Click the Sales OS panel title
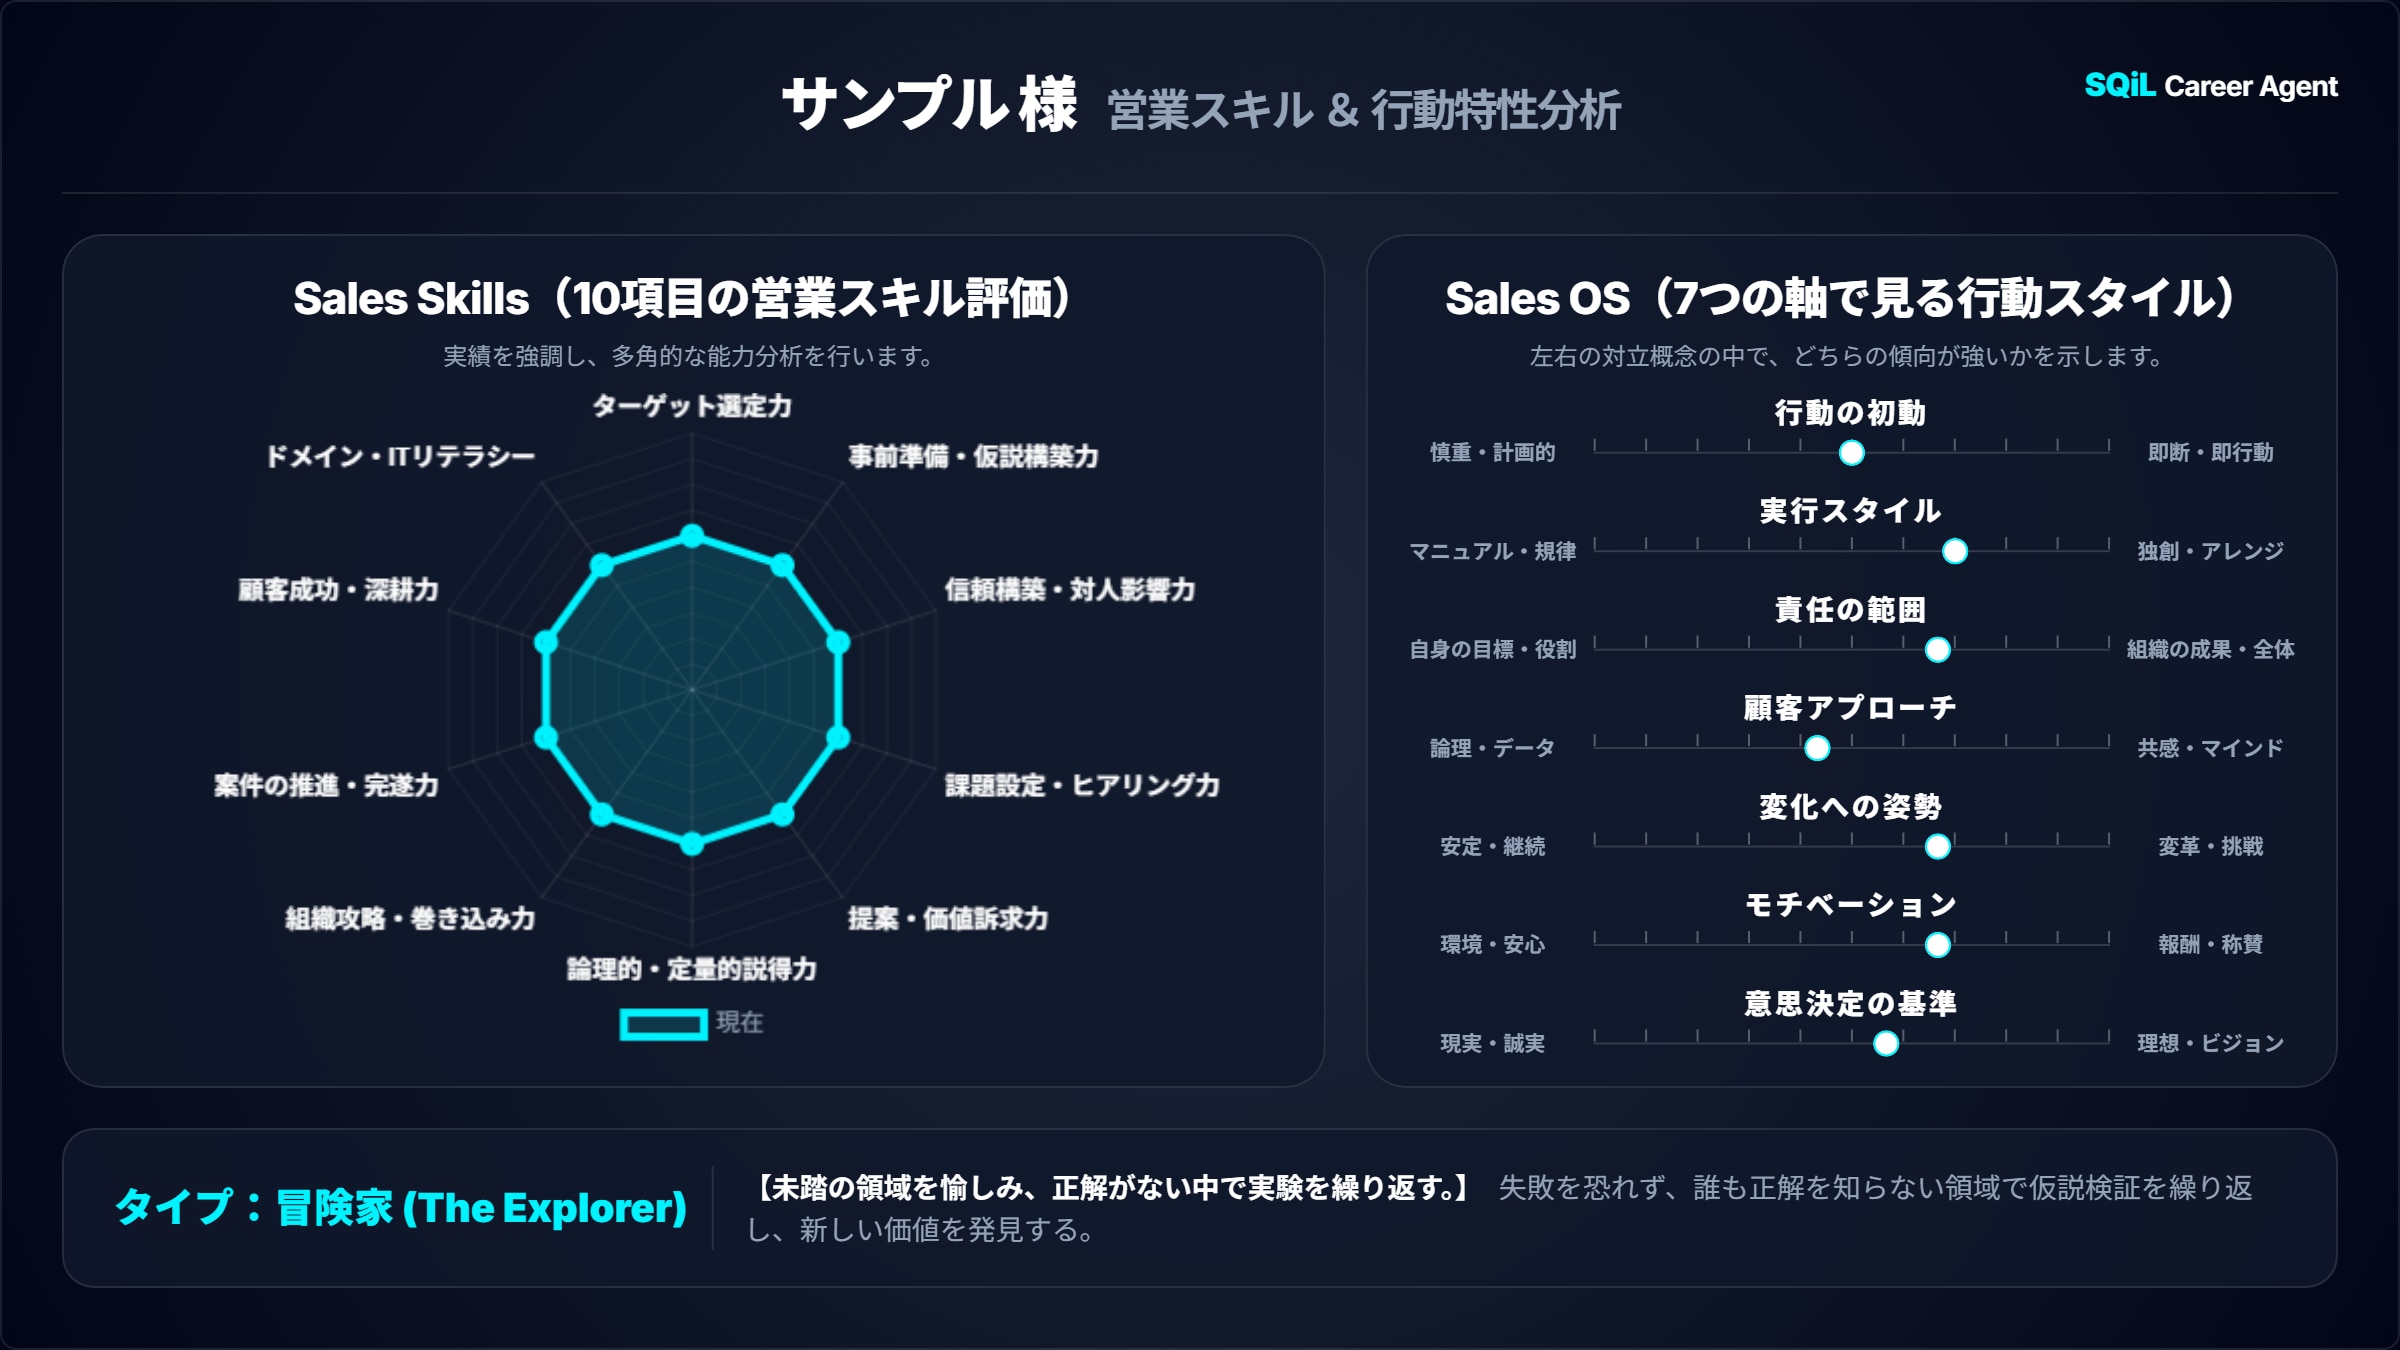Image resolution: width=2400 pixels, height=1350 pixels. 1840,298
